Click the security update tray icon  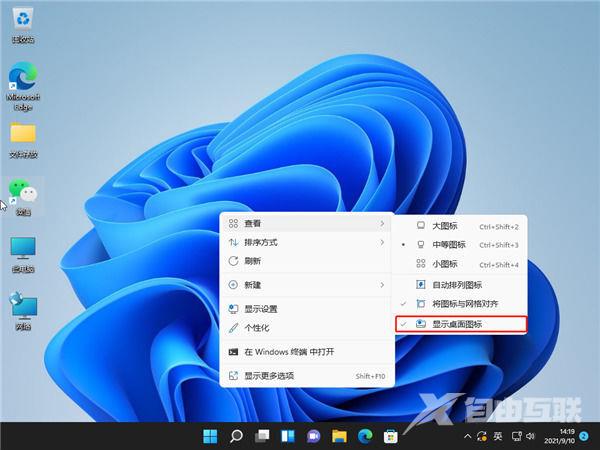[482, 436]
